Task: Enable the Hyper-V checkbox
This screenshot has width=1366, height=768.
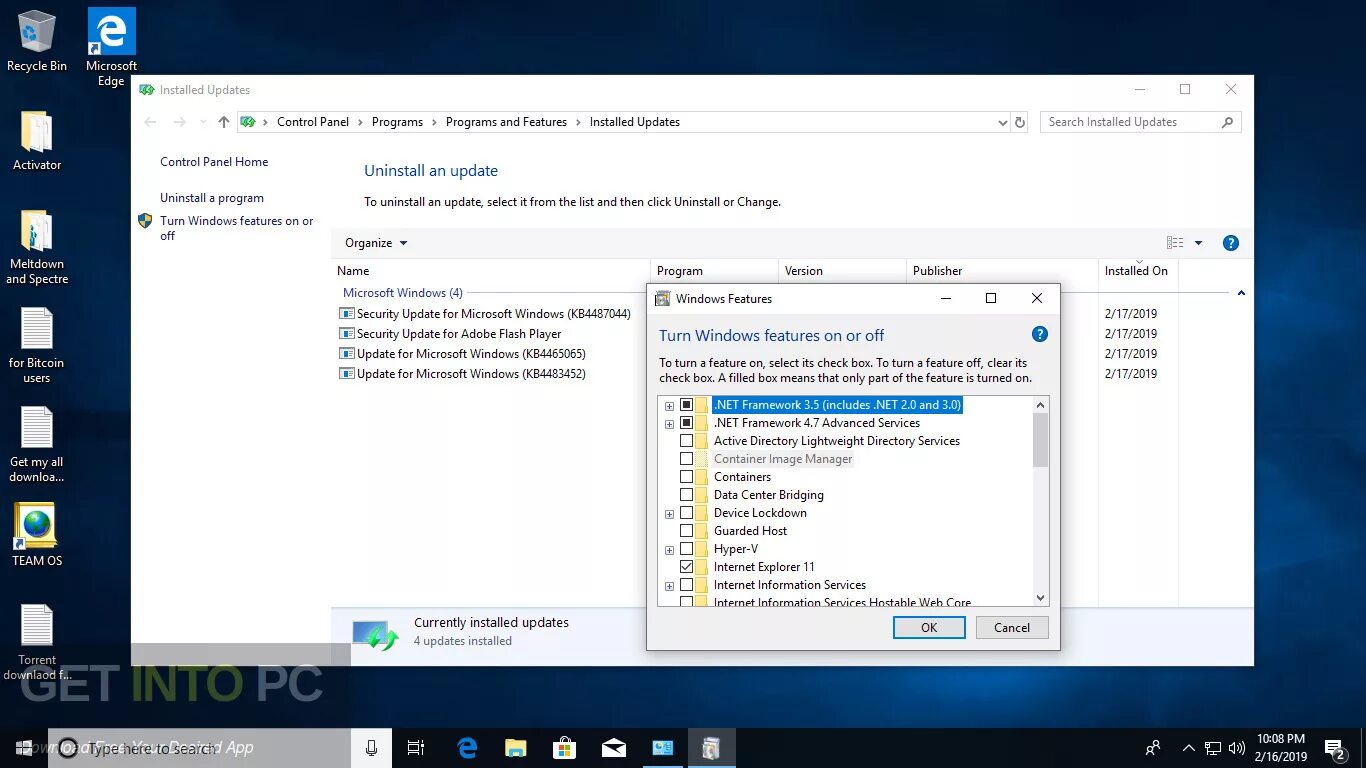Action: click(x=686, y=549)
